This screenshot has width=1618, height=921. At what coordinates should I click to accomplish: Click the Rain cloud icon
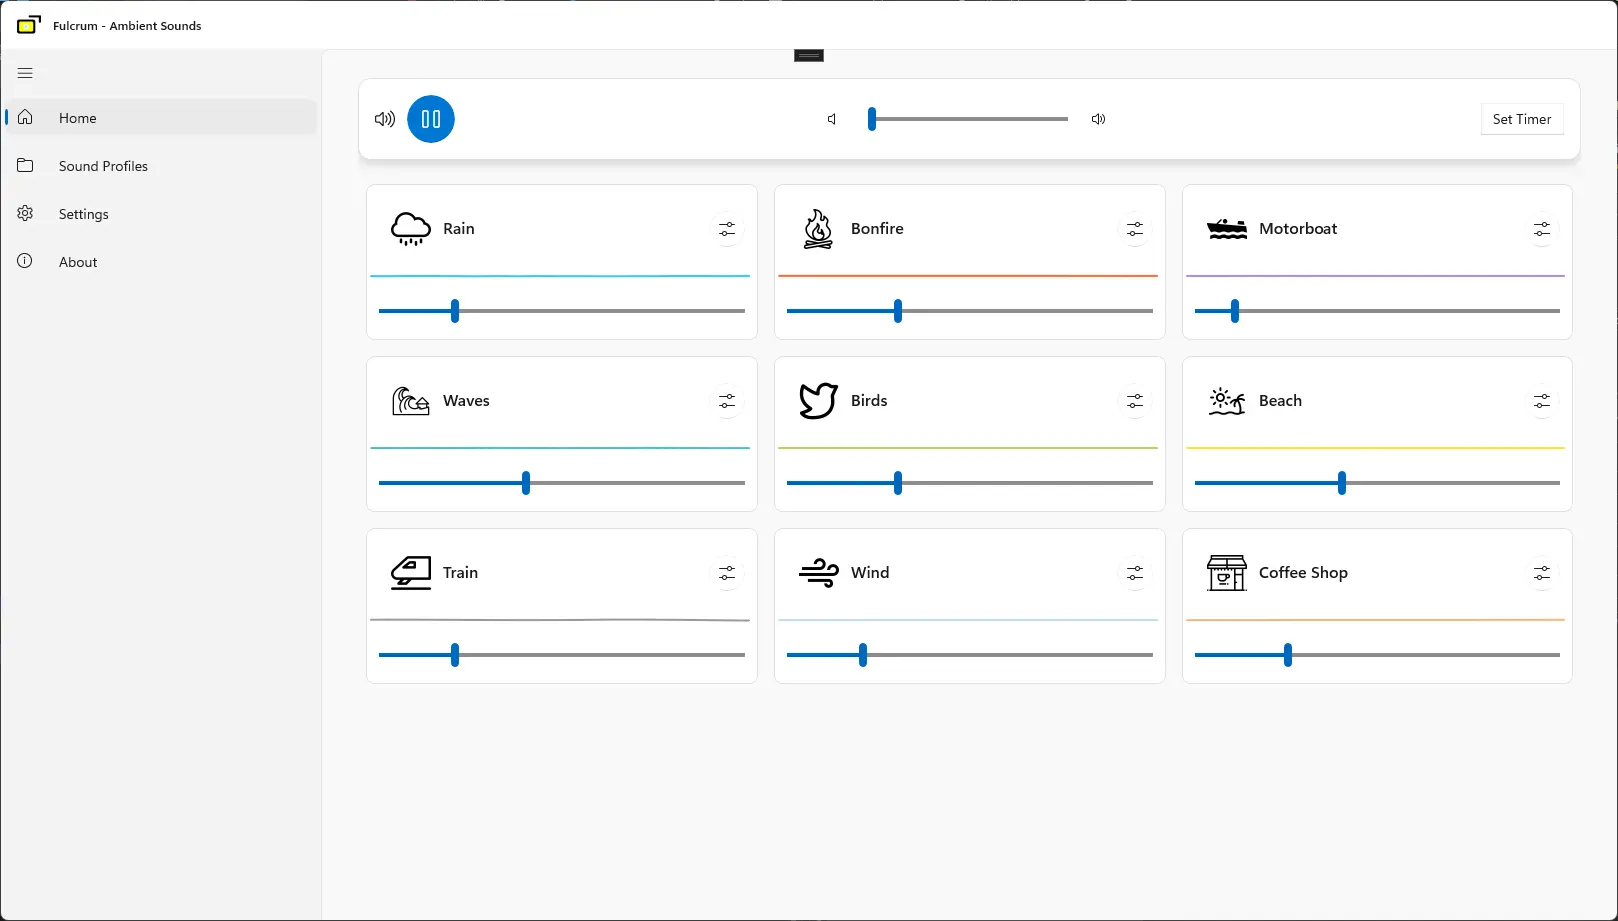pyautogui.click(x=410, y=228)
